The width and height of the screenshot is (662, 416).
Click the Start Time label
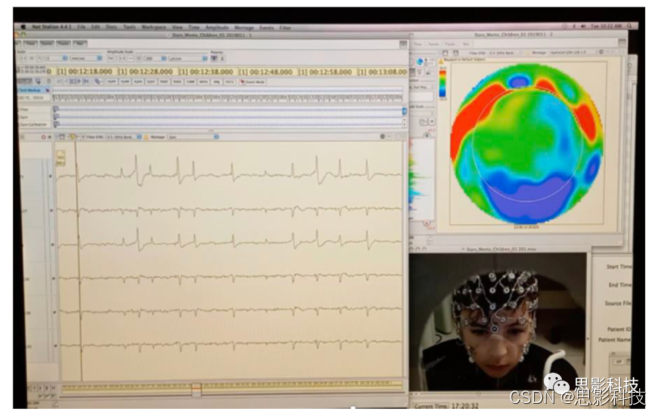pos(619,266)
